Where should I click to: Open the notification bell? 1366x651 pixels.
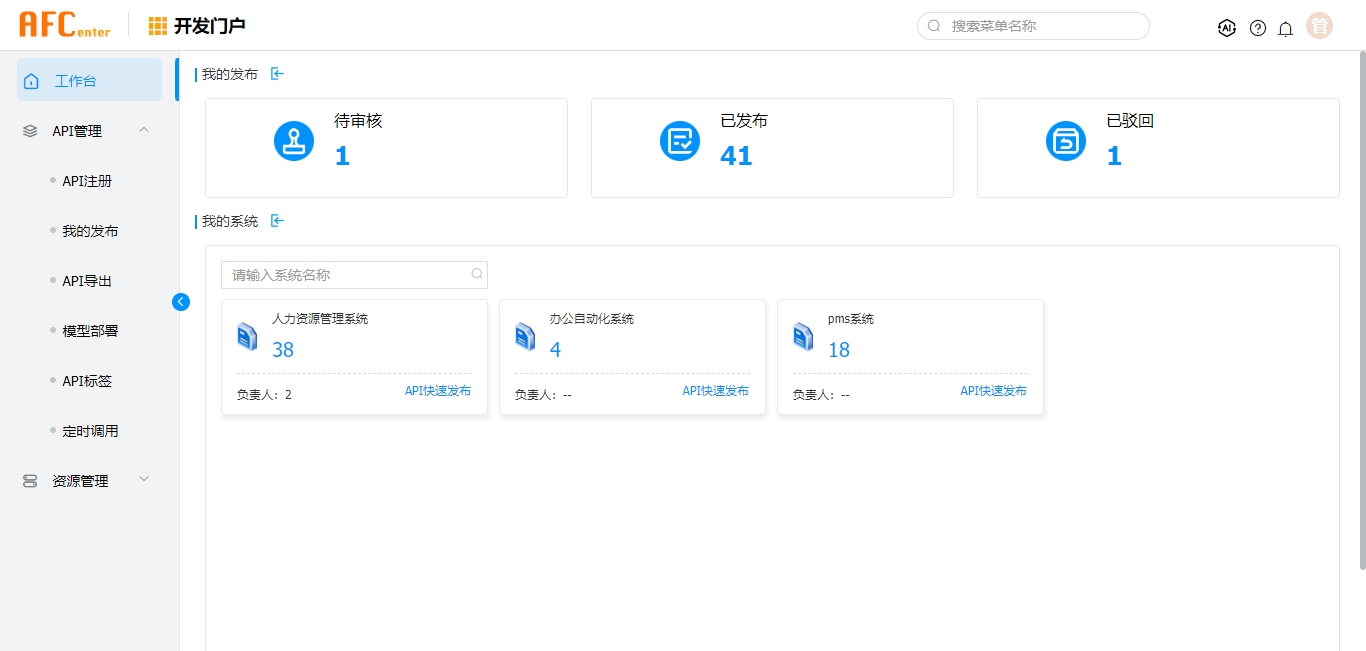pyautogui.click(x=1286, y=28)
